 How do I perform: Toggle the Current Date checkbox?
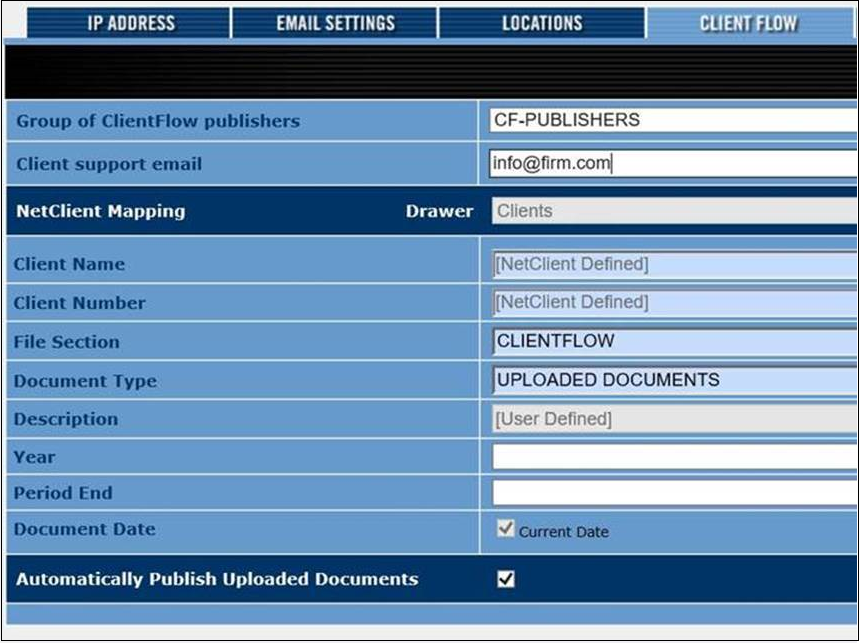(506, 529)
